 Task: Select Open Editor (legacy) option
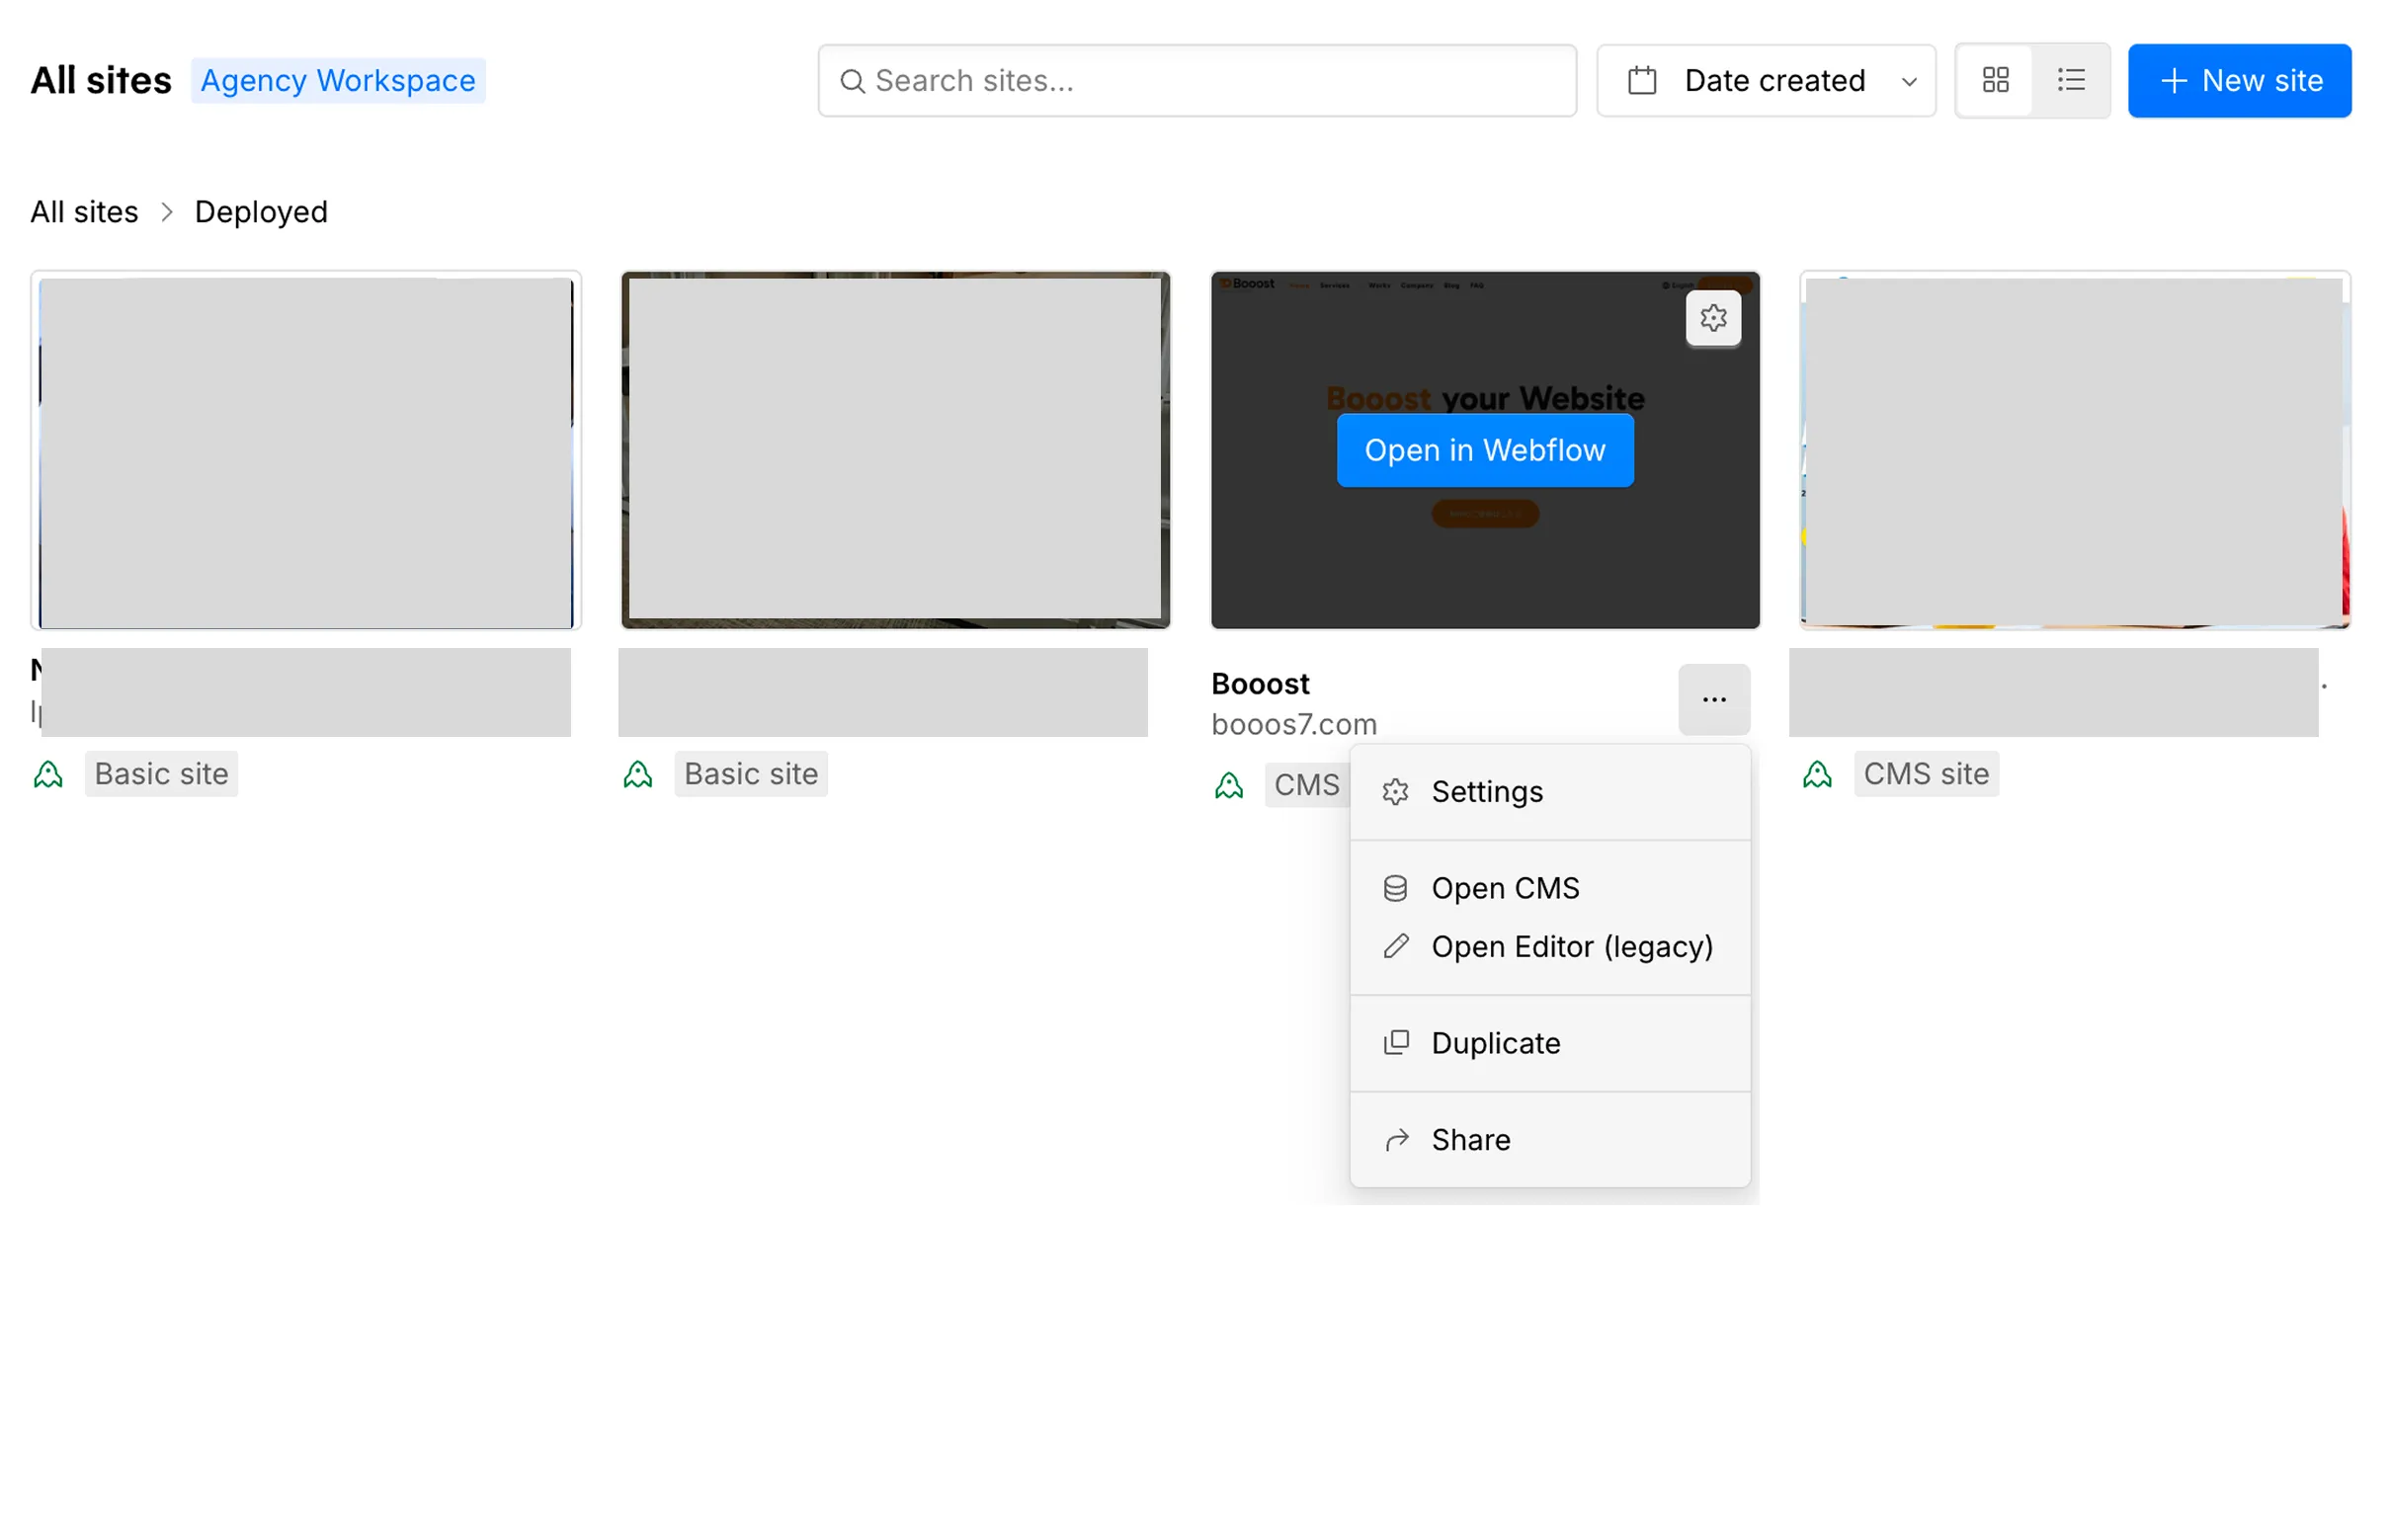1550,946
